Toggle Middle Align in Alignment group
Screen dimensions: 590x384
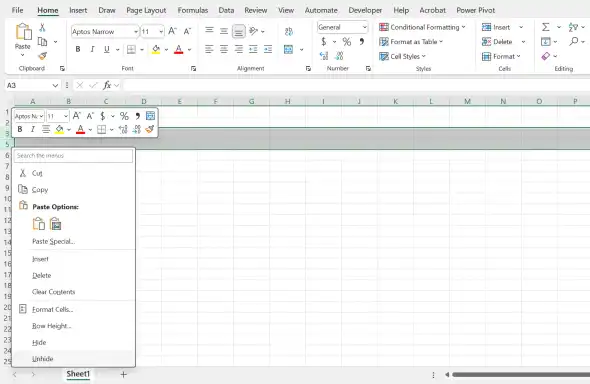224,31
